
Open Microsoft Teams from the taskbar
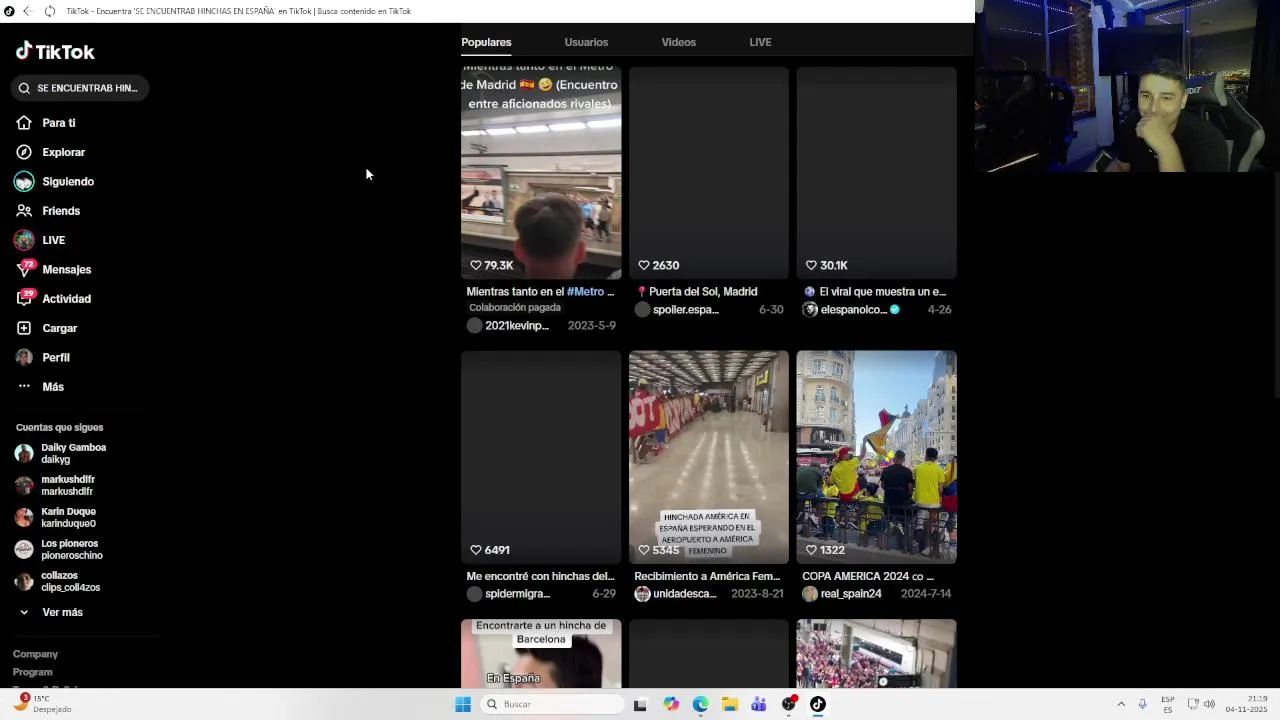tap(759, 704)
